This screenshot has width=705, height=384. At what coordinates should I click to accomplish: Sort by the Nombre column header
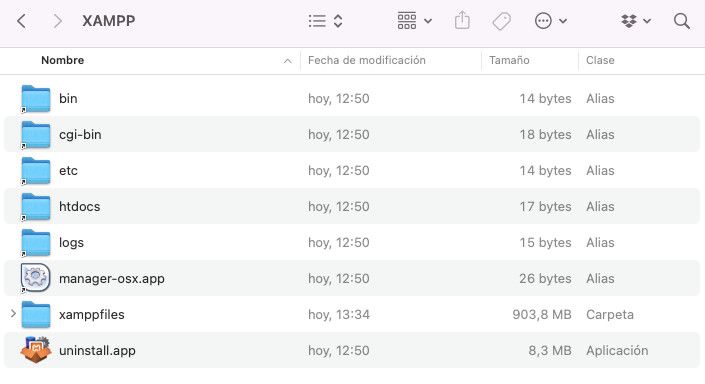[62, 60]
